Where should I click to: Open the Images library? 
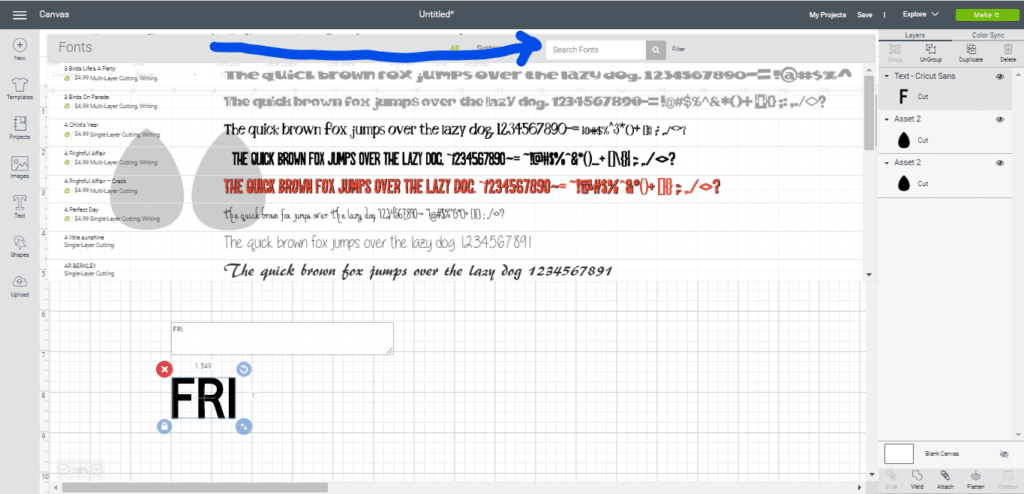20,166
